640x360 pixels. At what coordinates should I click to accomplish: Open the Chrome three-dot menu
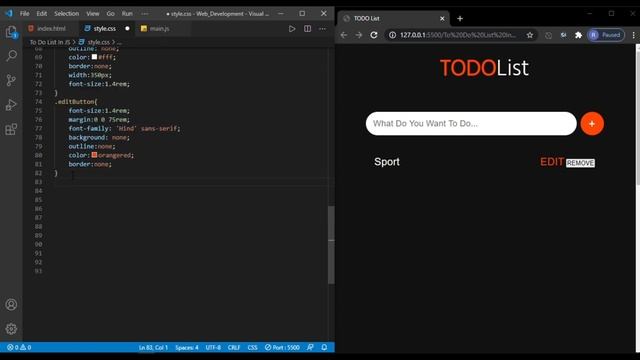[633, 35]
